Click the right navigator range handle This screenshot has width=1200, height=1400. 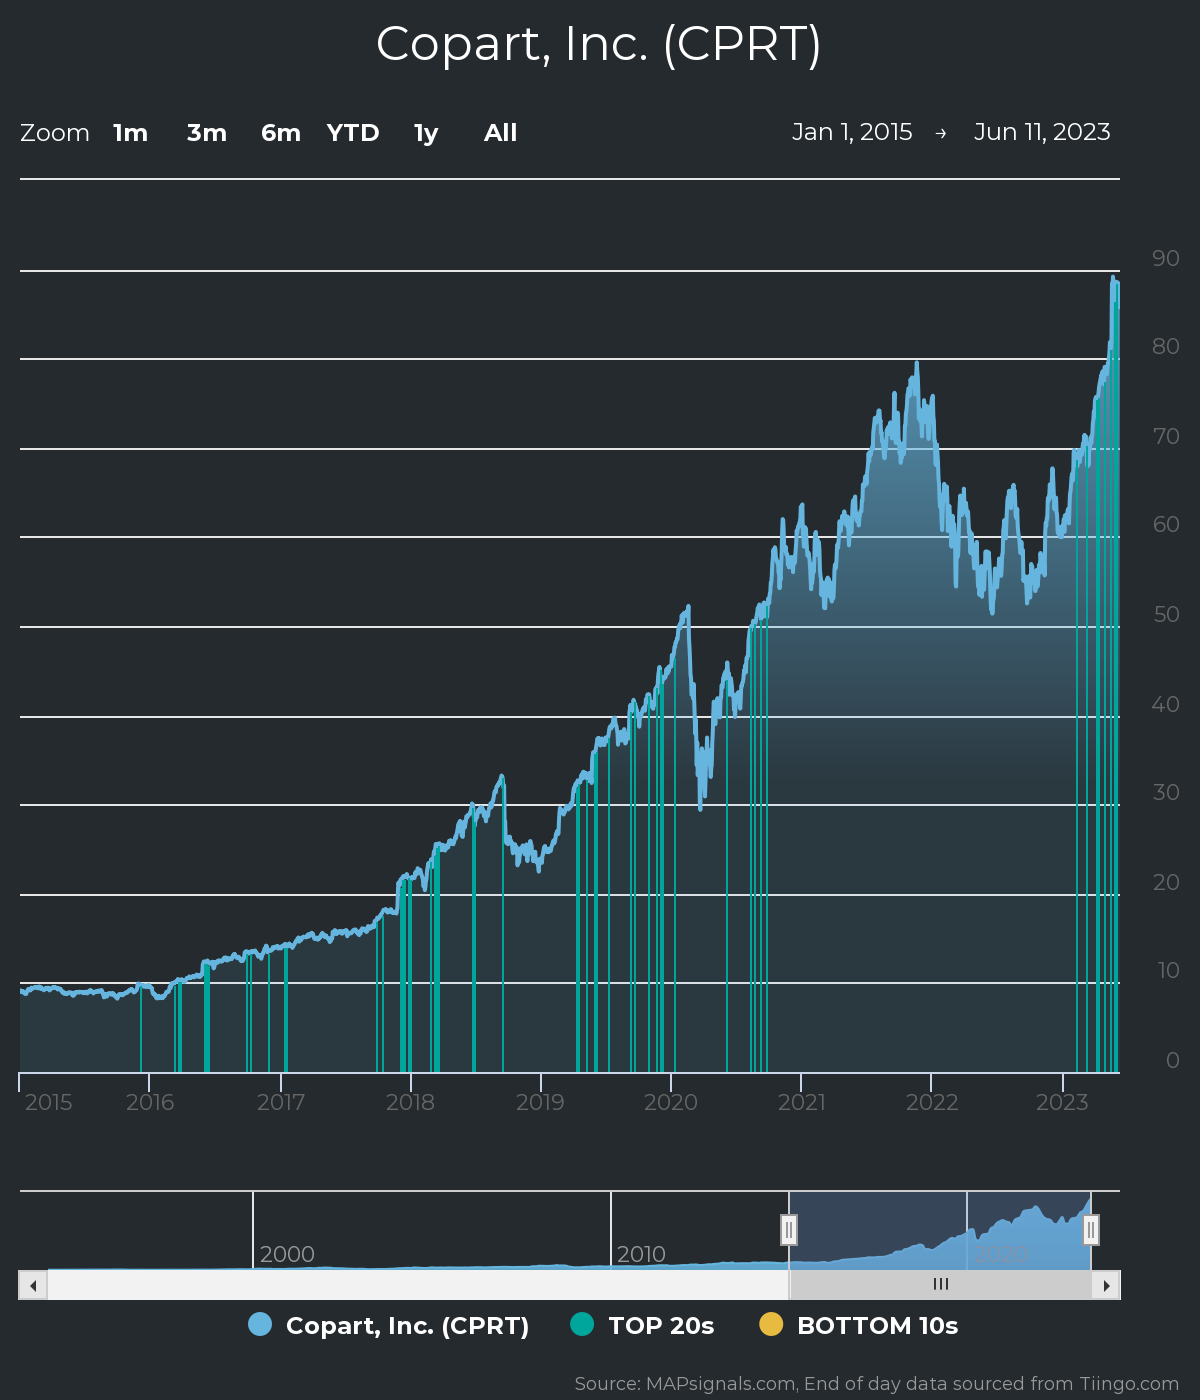tap(1091, 1230)
